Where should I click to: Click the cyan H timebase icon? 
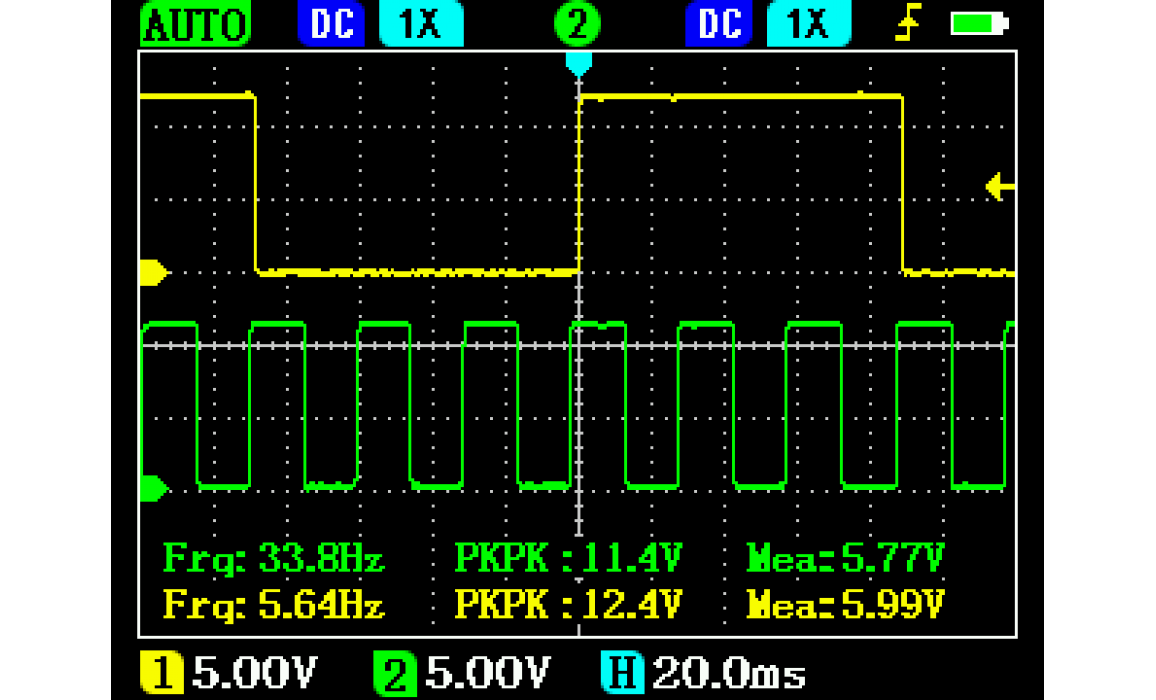[x=622, y=674]
